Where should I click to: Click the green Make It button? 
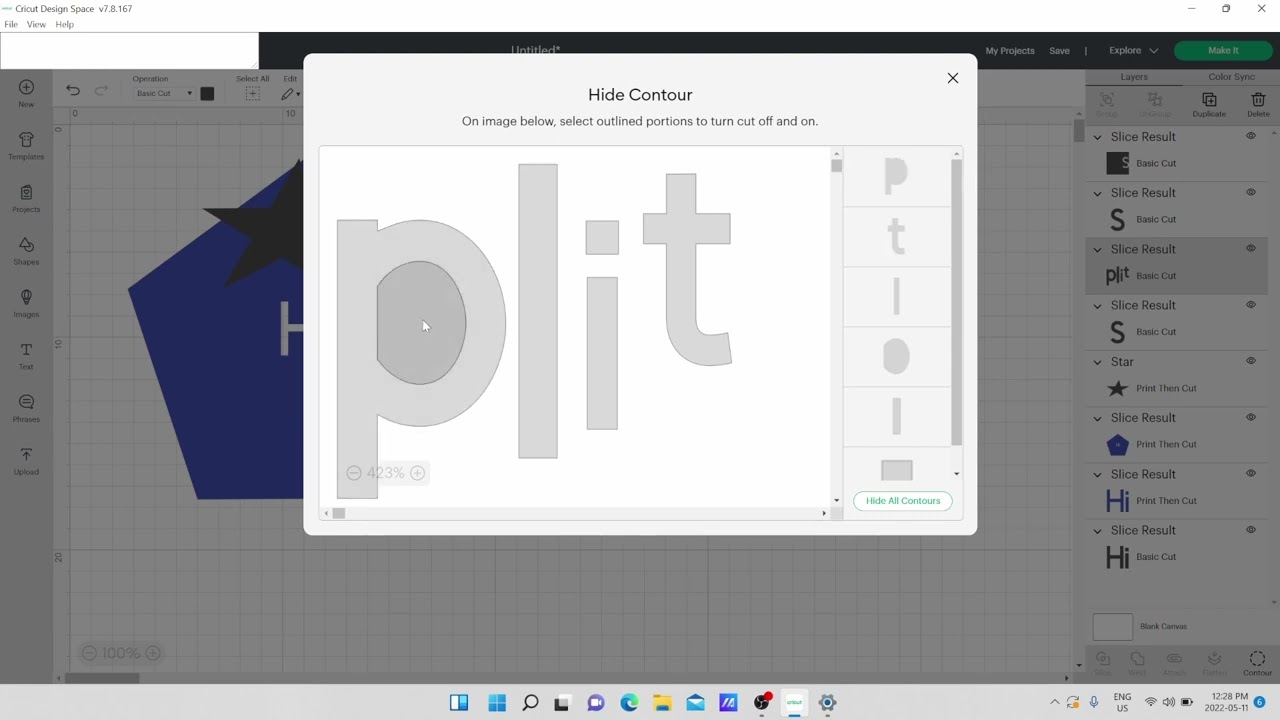tap(1223, 50)
